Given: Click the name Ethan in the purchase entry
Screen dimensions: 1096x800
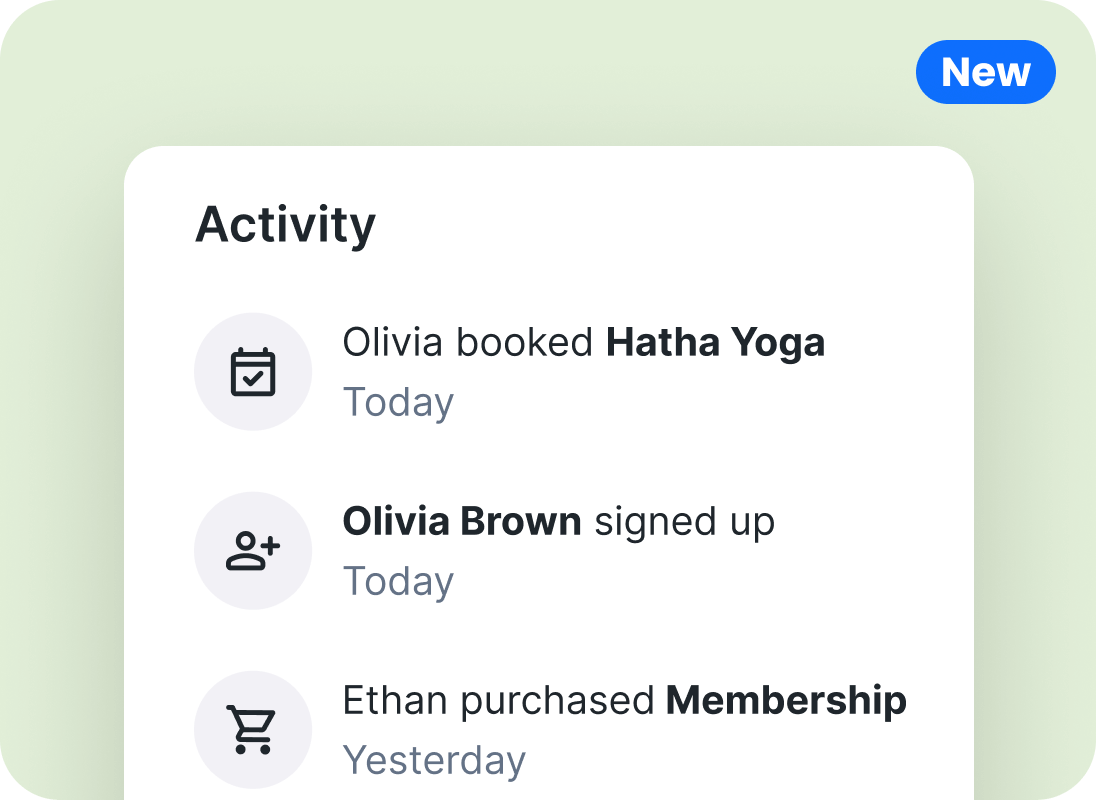Looking at the screenshot, I should point(396,700).
